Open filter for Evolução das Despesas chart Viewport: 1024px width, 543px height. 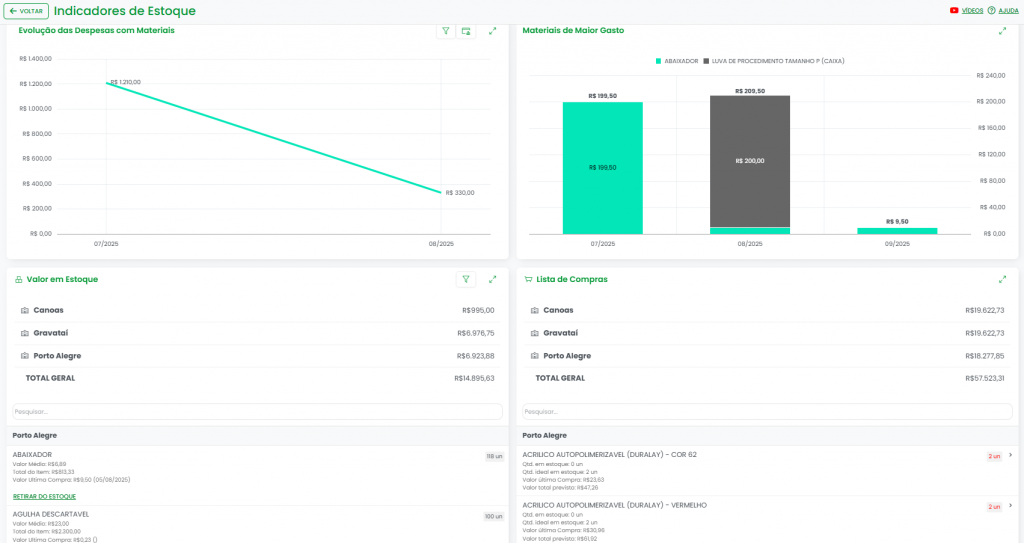pos(445,31)
